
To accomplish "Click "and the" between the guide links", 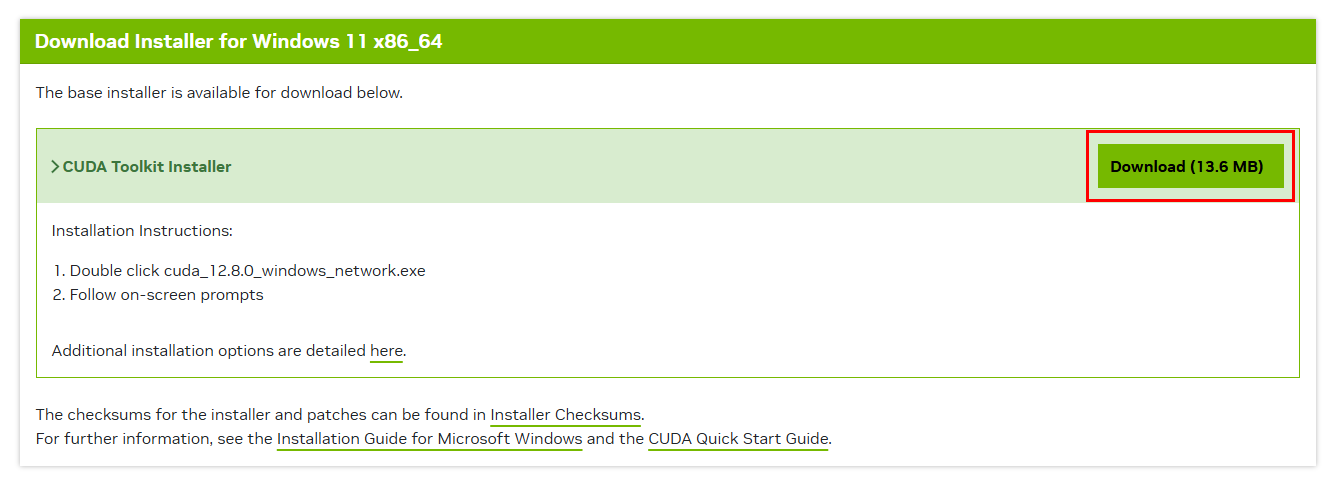I will pyautogui.click(x=615, y=439).
